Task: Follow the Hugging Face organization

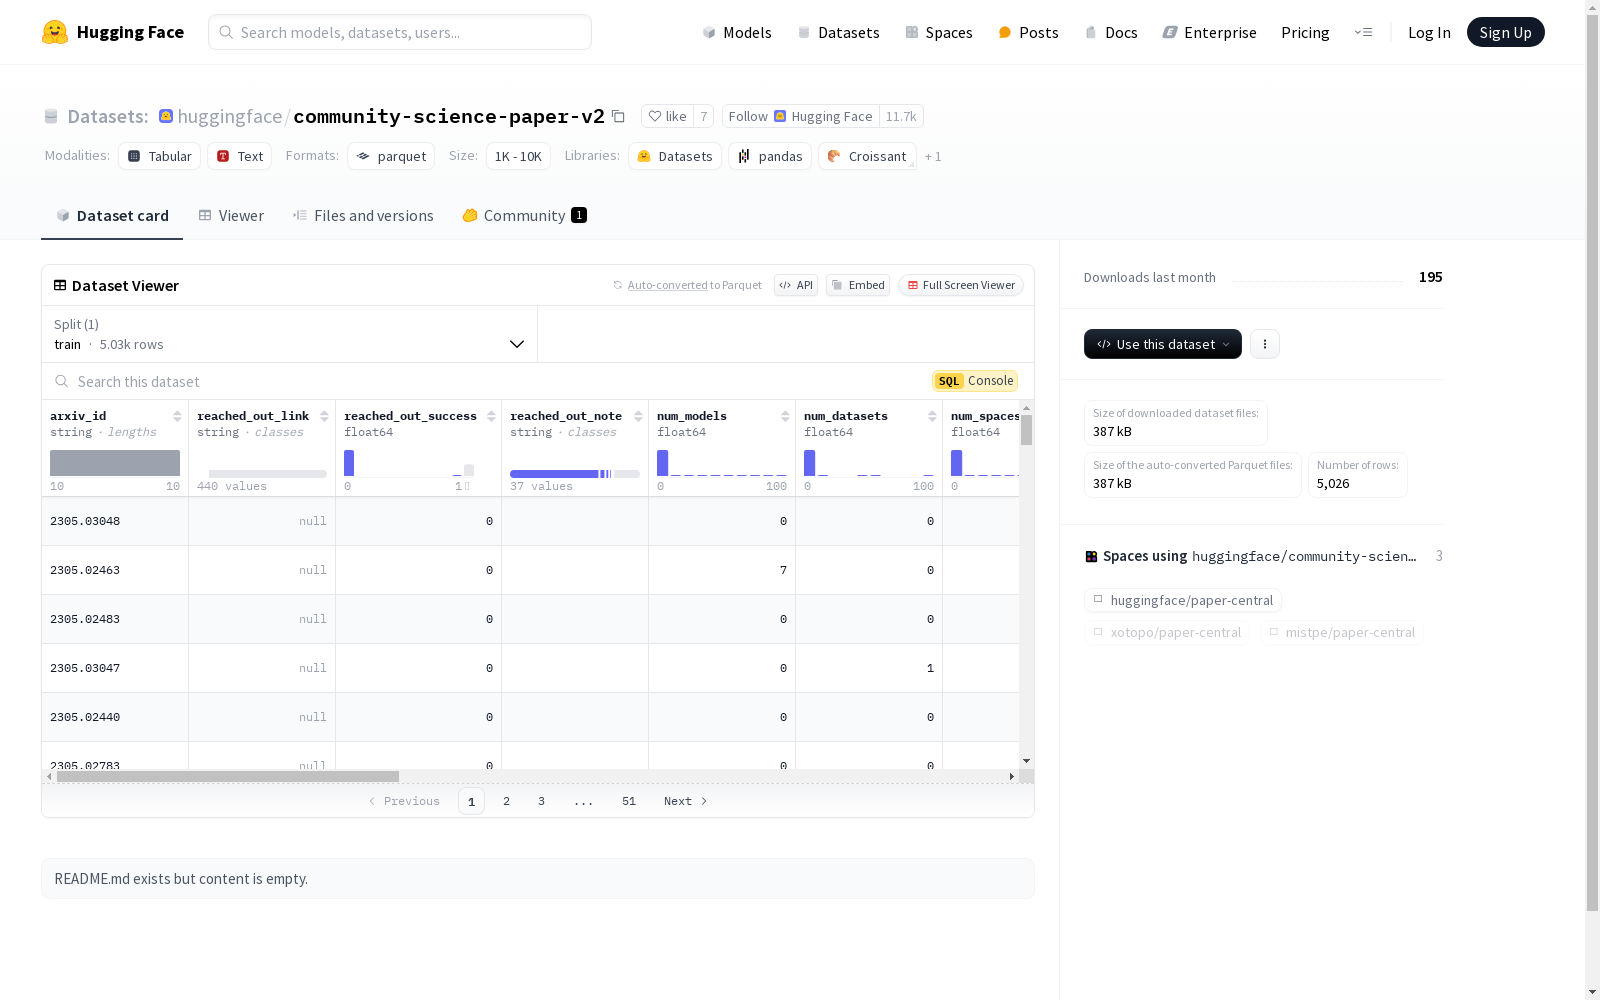Action: (x=801, y=116)
